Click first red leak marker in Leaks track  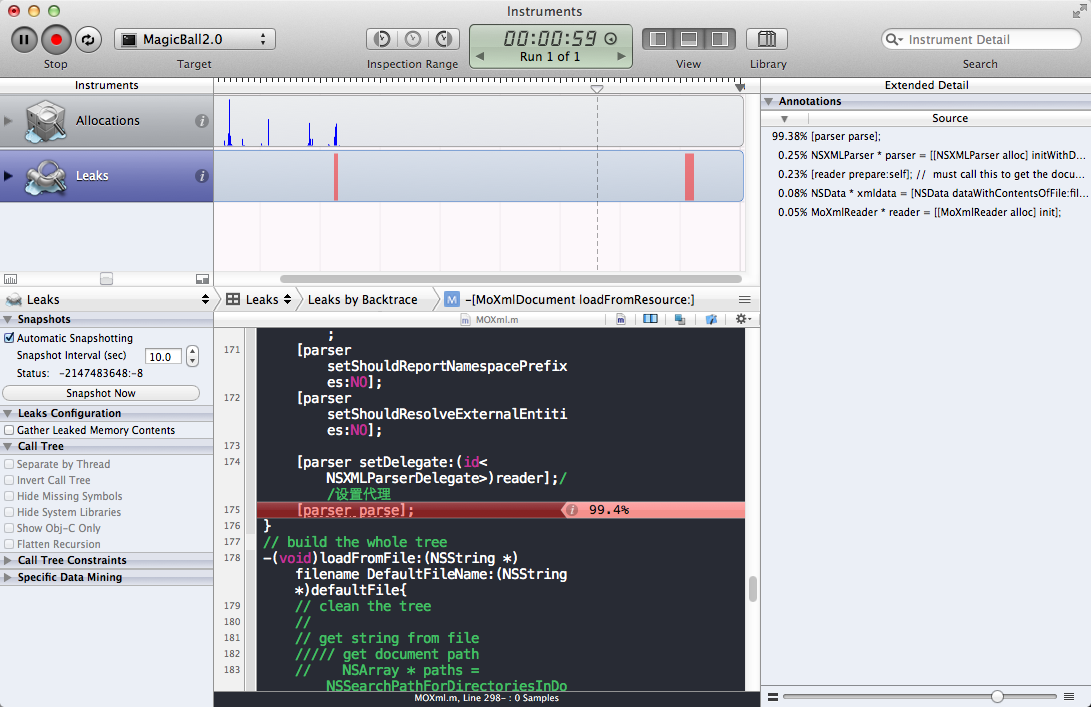(336, 177)
